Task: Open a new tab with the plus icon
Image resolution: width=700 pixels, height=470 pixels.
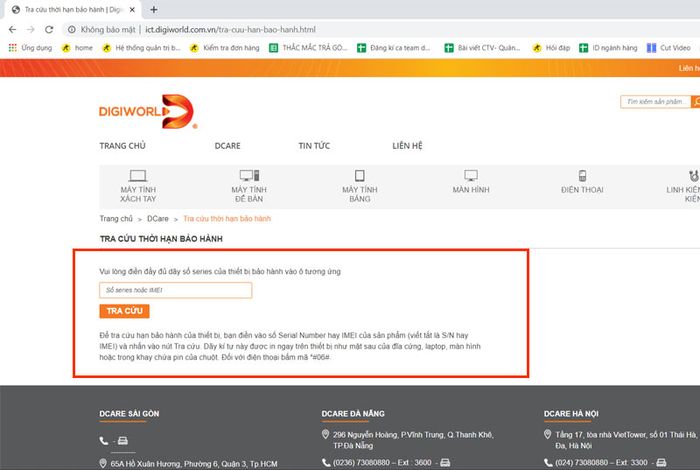Action: (x=154, y=9)
